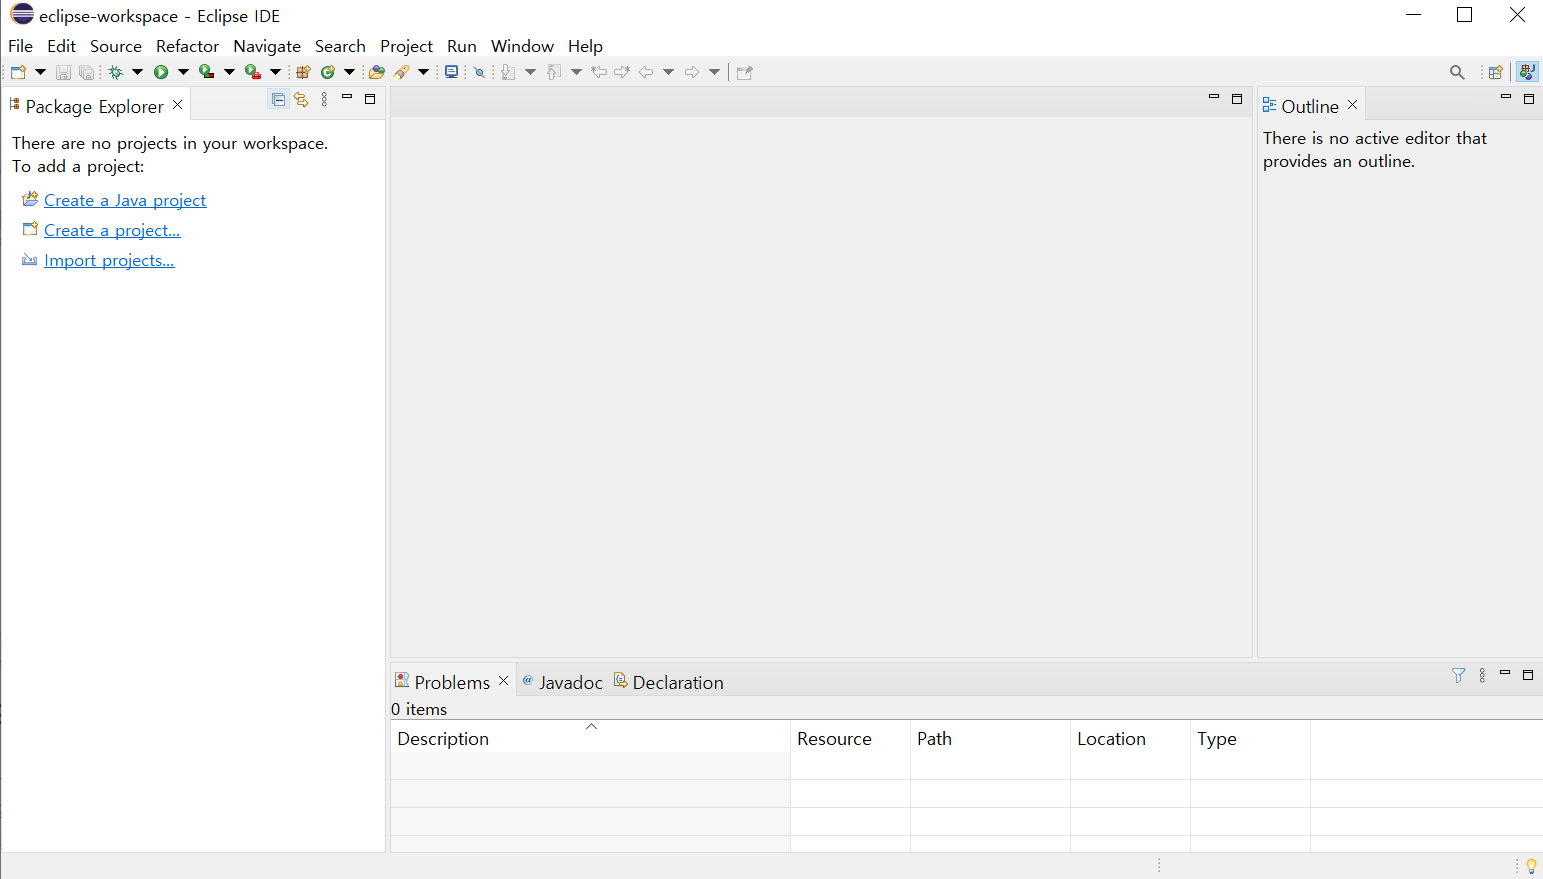Click the Path column header
Viewport: 1543px width, 879px height.
[990, 738]
